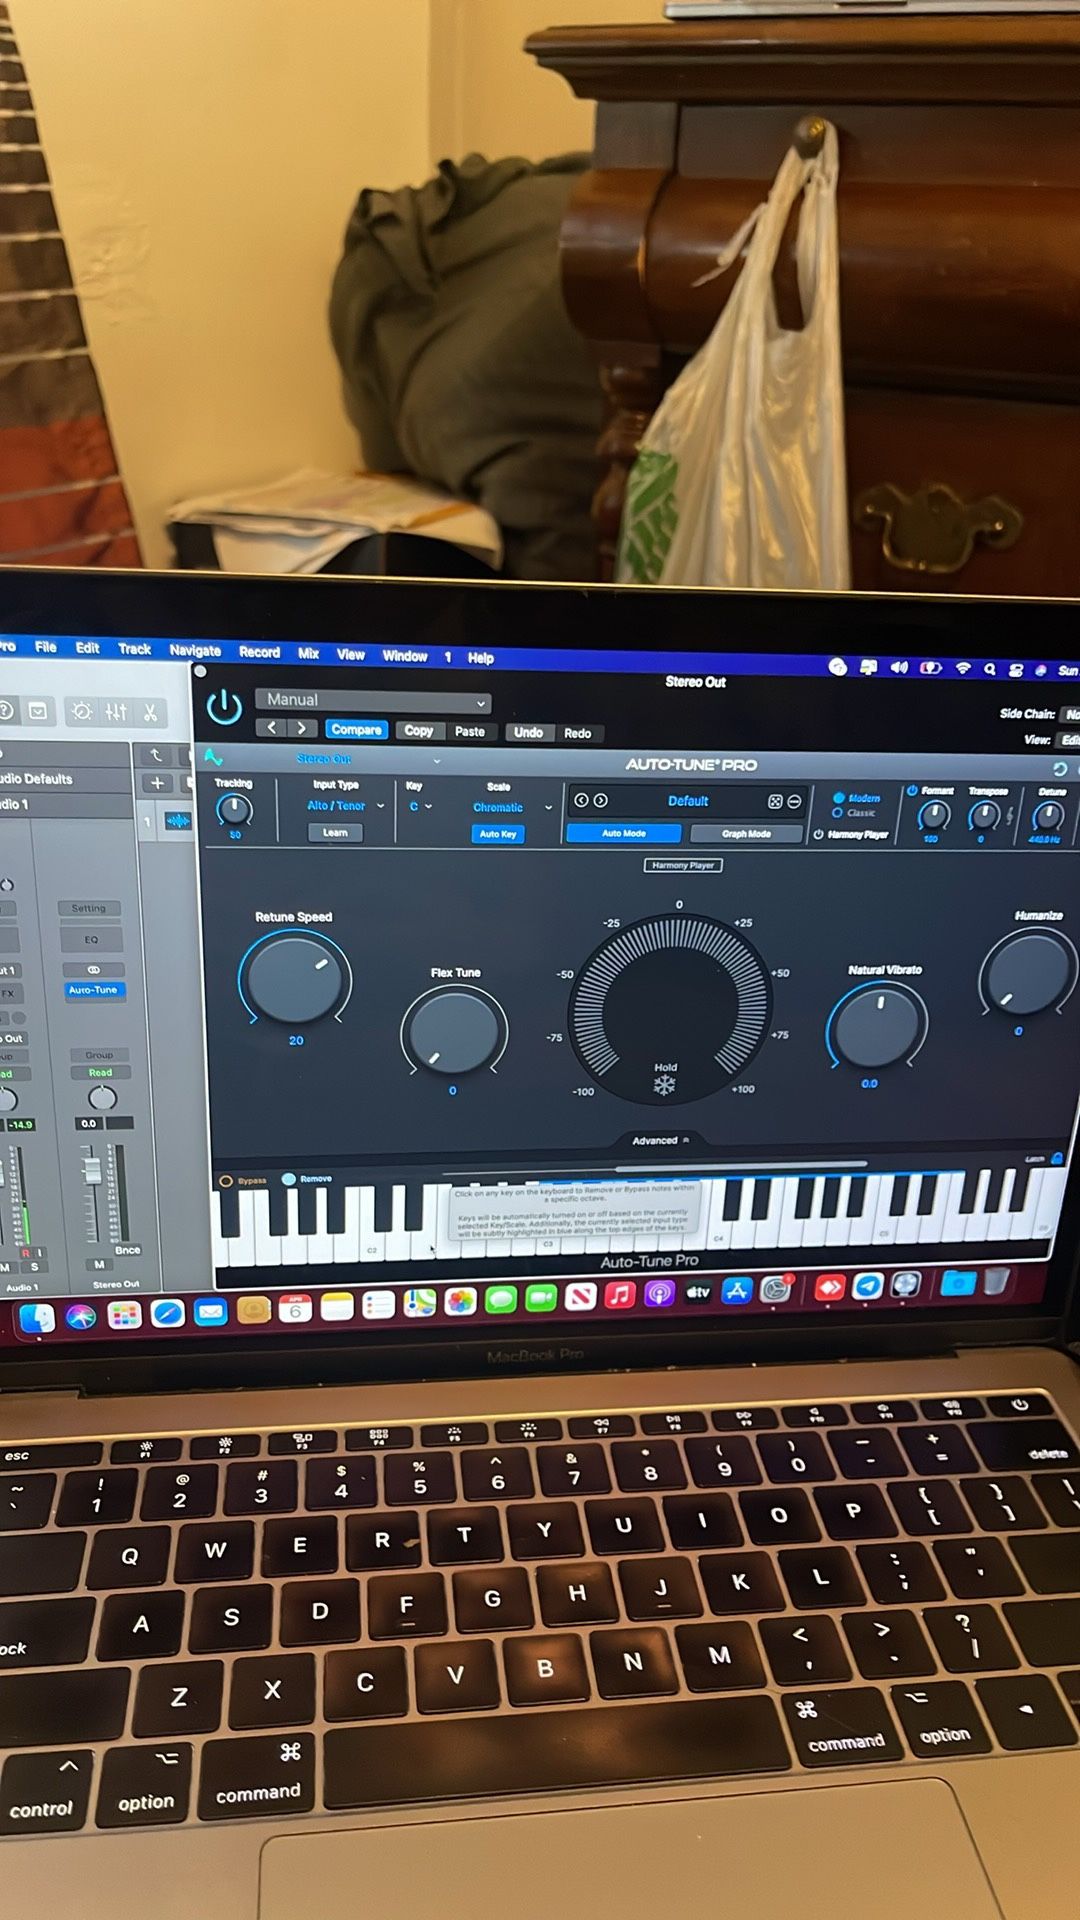1080x1920 pixels.
Task: Click the Auto-Tune waveform logo icon
Action: (x=214, y=757)
